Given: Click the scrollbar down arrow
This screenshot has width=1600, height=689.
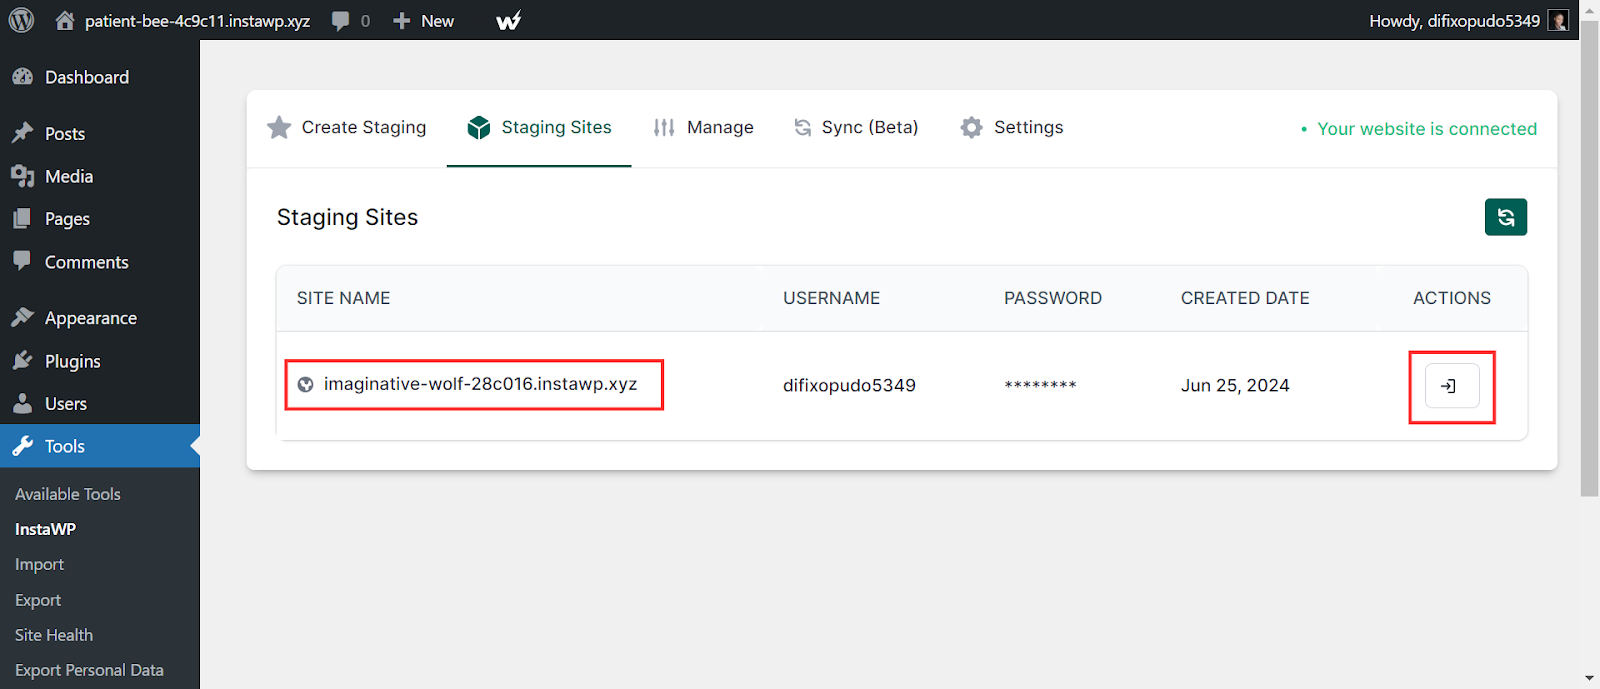Looking at the screenshot, I should 1589,680.
